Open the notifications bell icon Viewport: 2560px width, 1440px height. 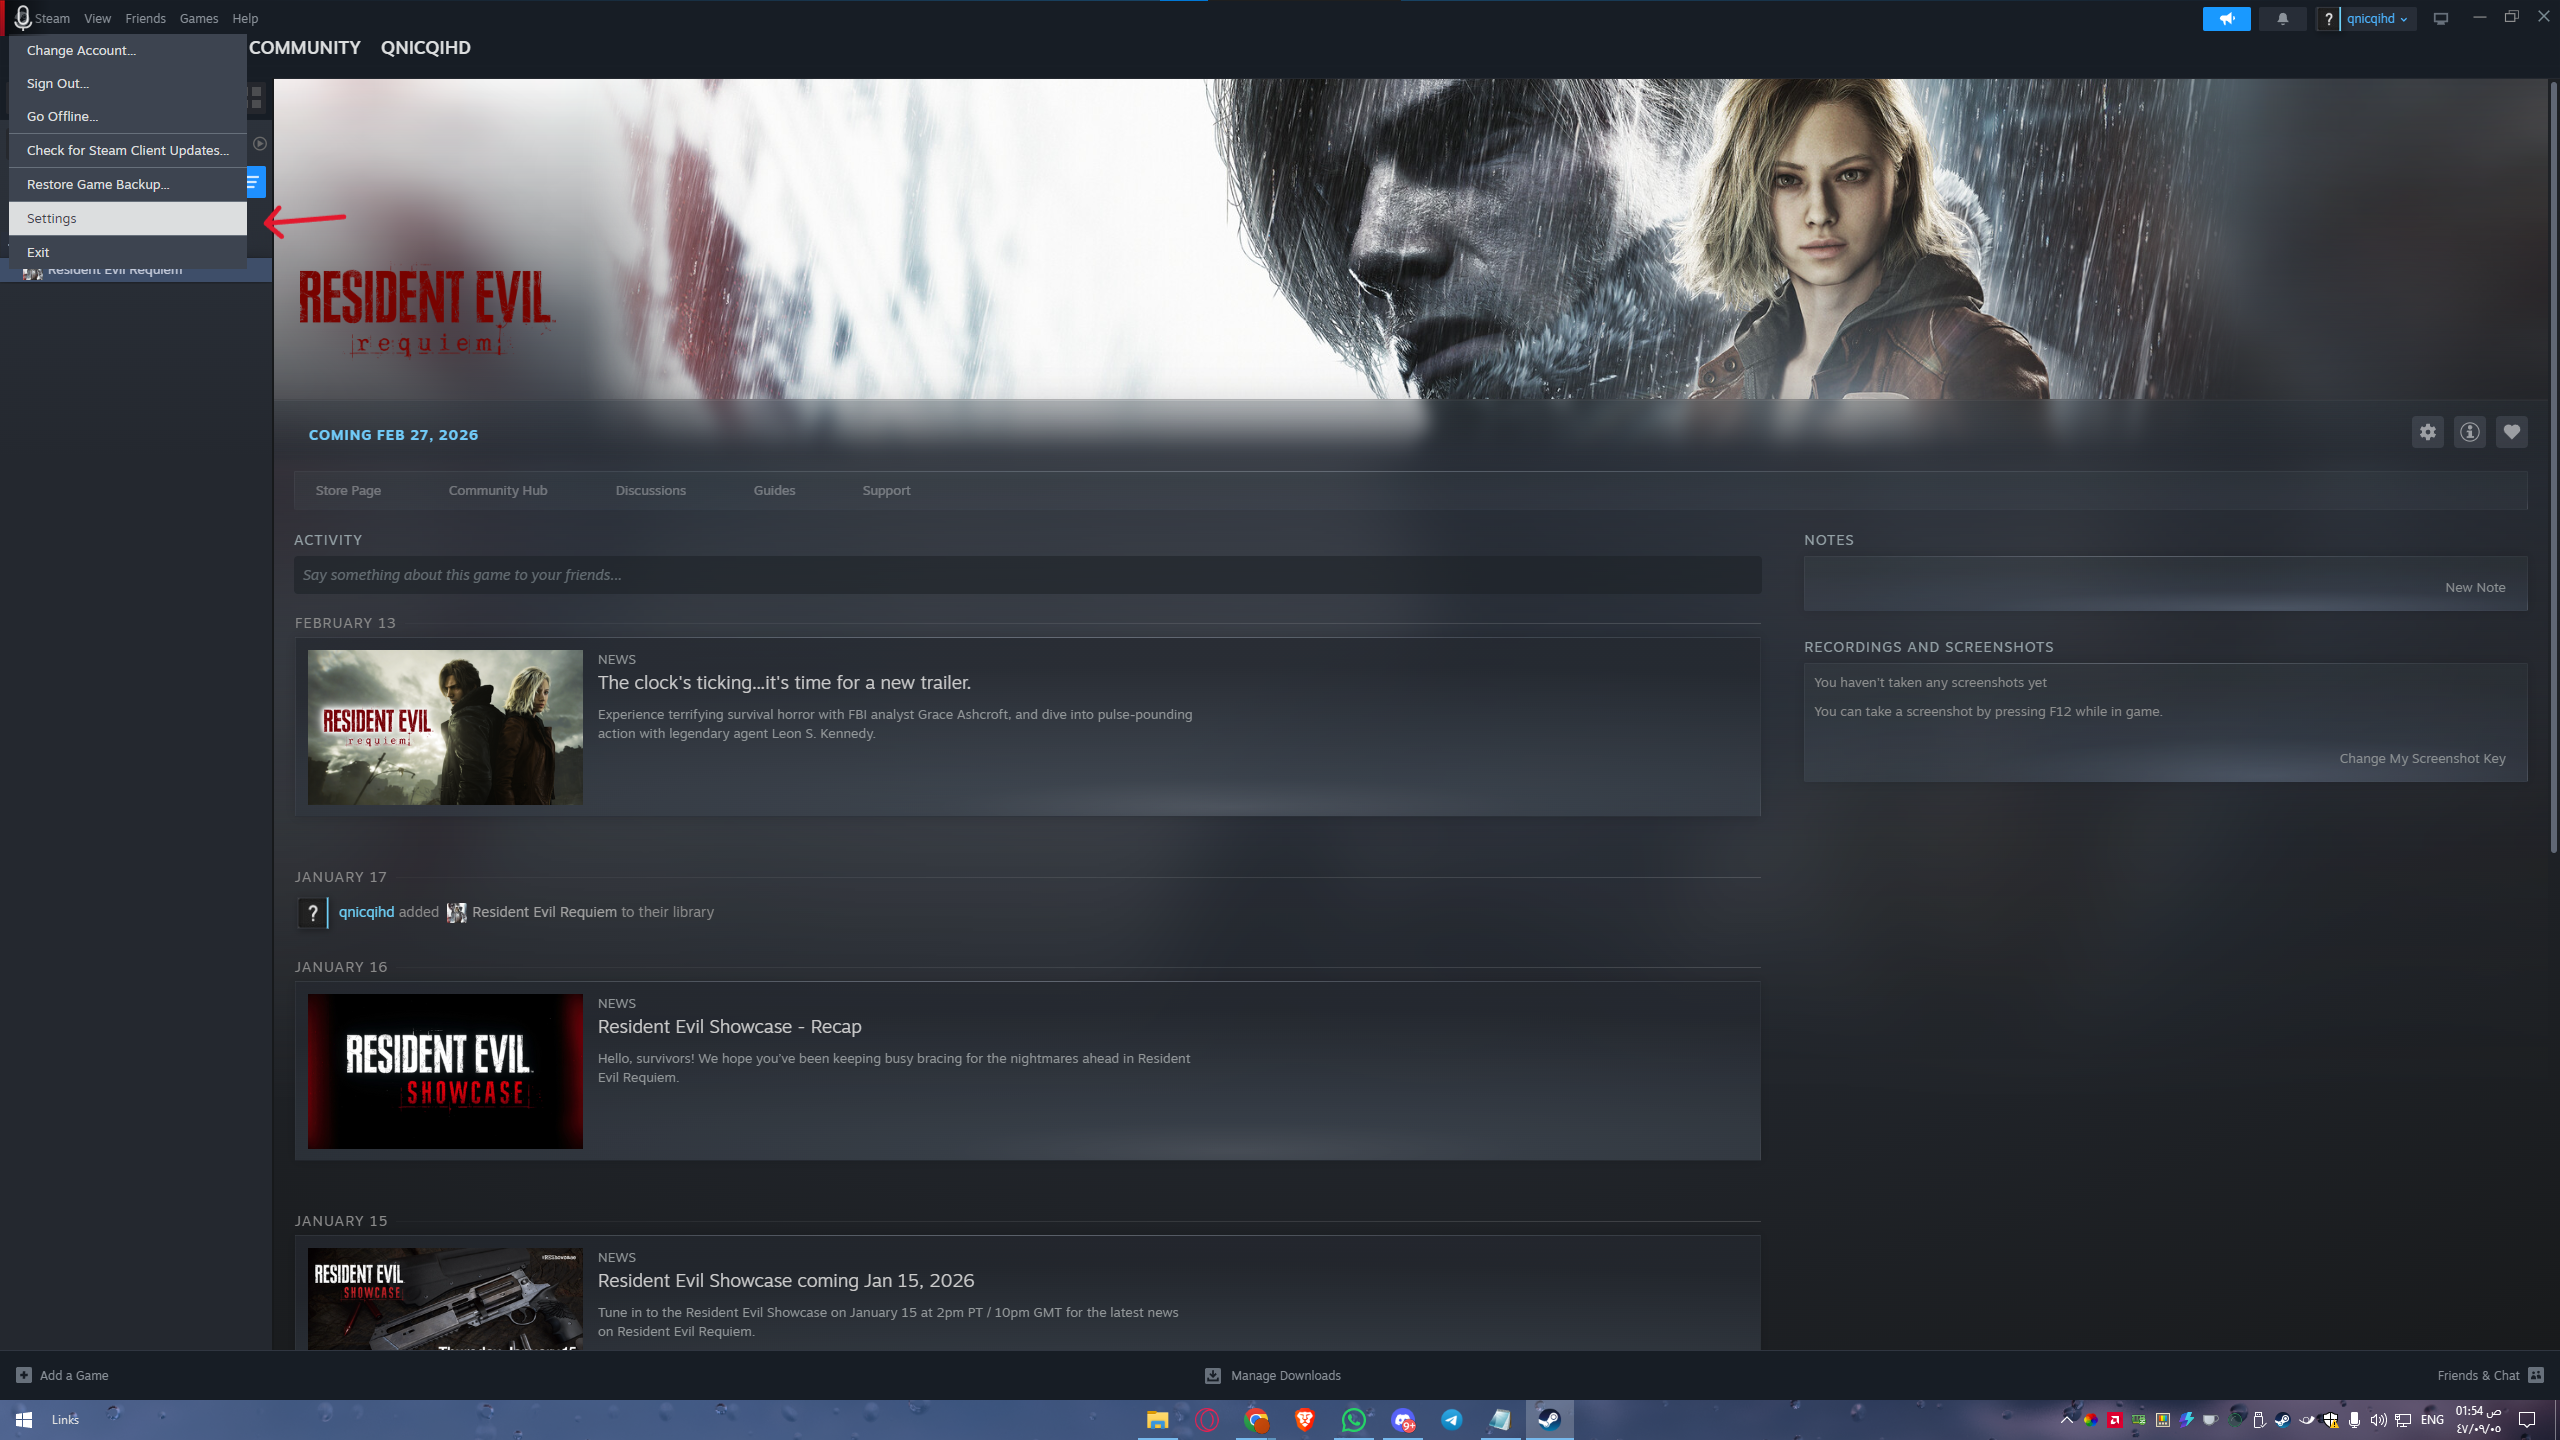(2282, 19)
